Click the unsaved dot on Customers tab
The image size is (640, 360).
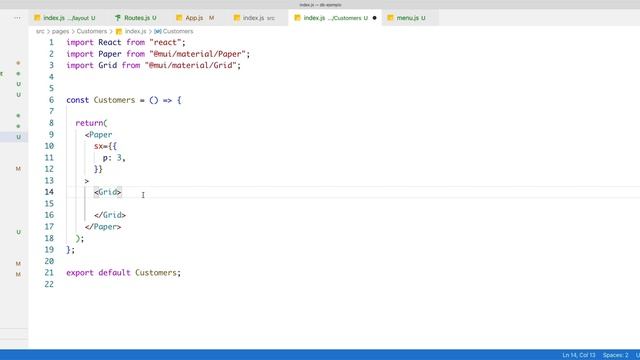[374, 18]
